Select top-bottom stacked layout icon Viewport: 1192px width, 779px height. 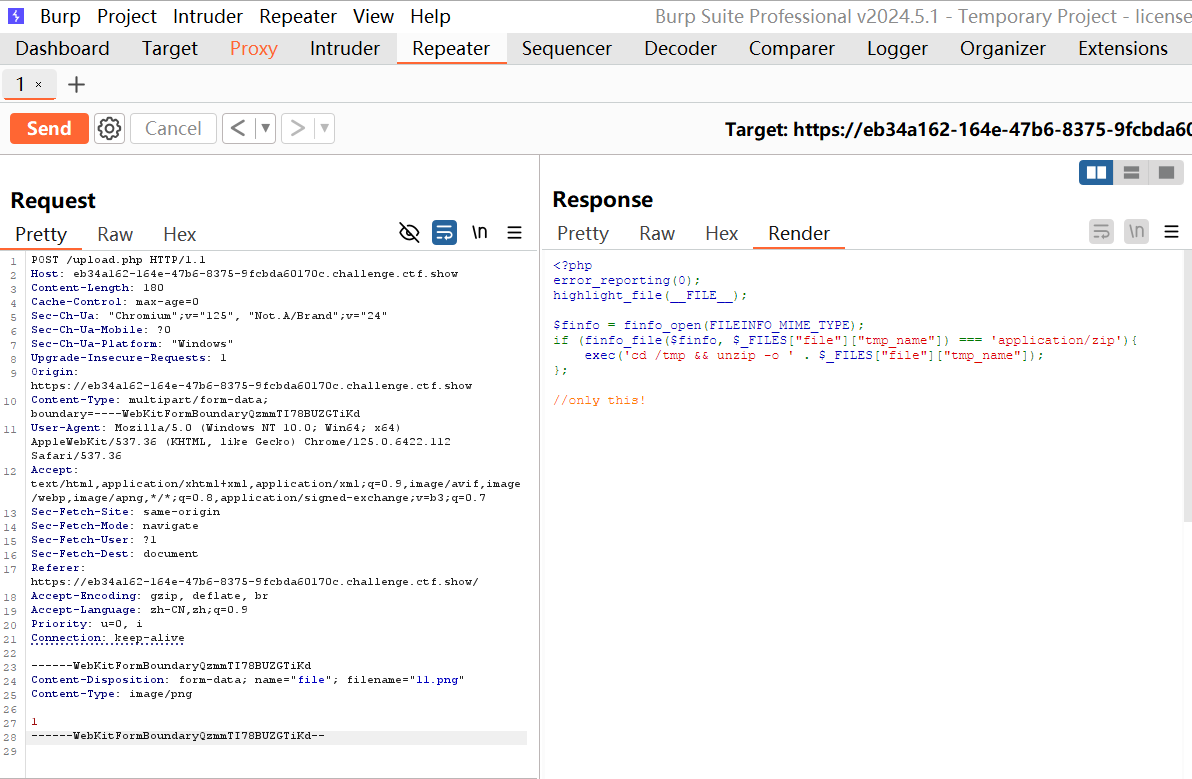point(1131,173)
